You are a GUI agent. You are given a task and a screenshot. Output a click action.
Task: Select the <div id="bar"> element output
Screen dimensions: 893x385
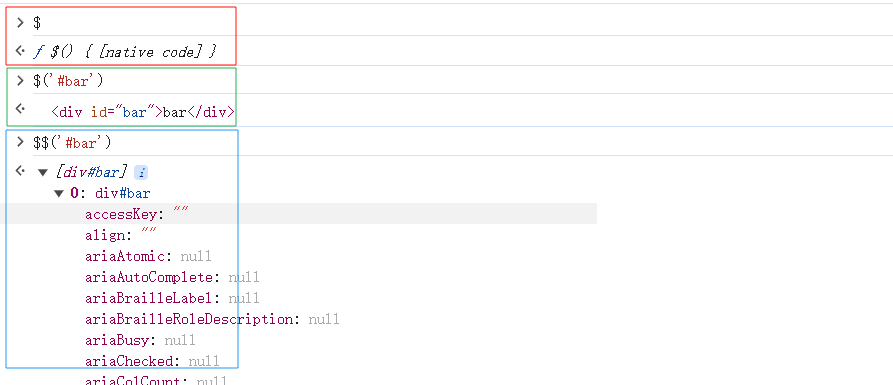click(142, 112)
